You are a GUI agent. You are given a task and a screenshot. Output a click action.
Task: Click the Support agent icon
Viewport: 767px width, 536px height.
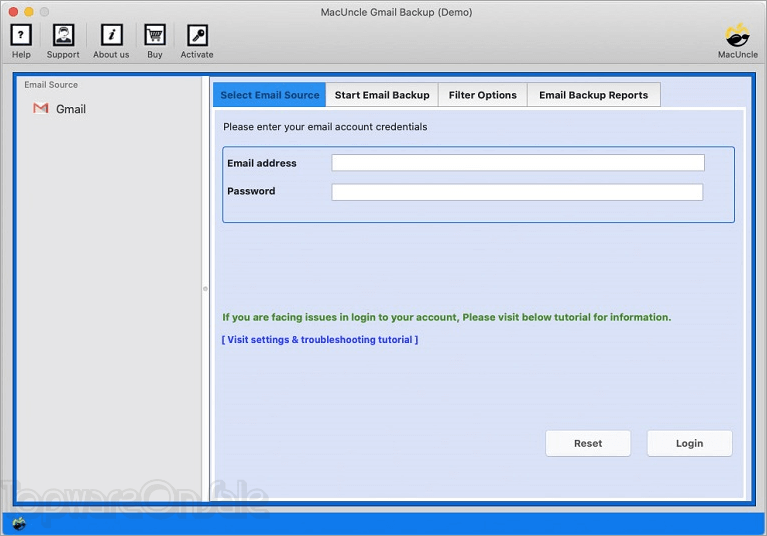[x=64, y=35]
